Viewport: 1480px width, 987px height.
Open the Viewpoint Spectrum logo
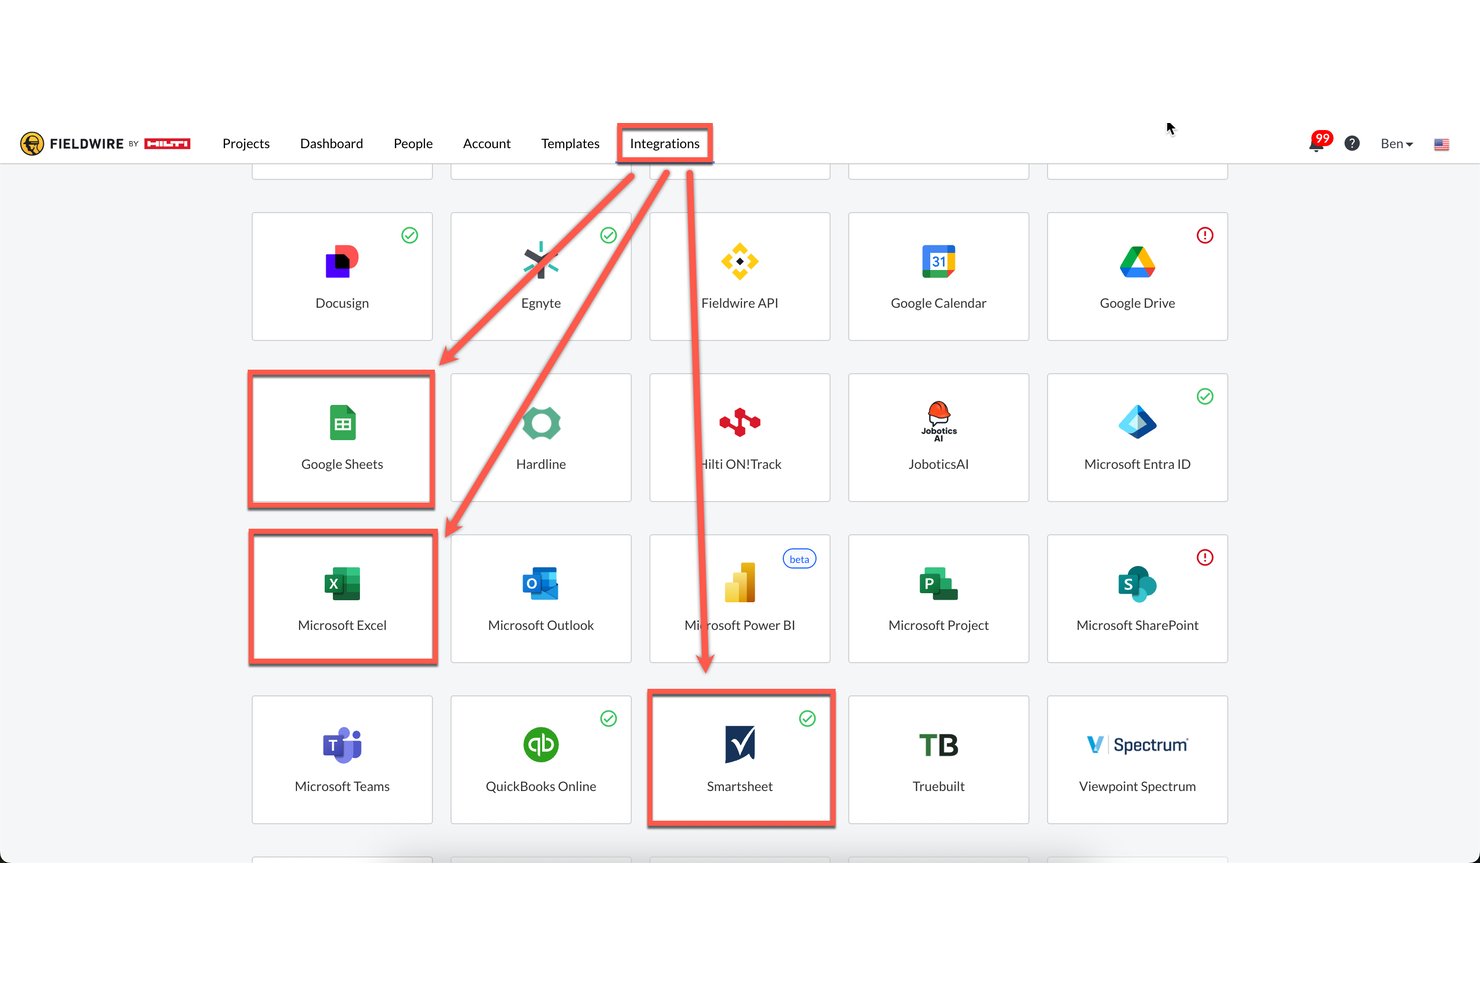[x=1137, y=745]
